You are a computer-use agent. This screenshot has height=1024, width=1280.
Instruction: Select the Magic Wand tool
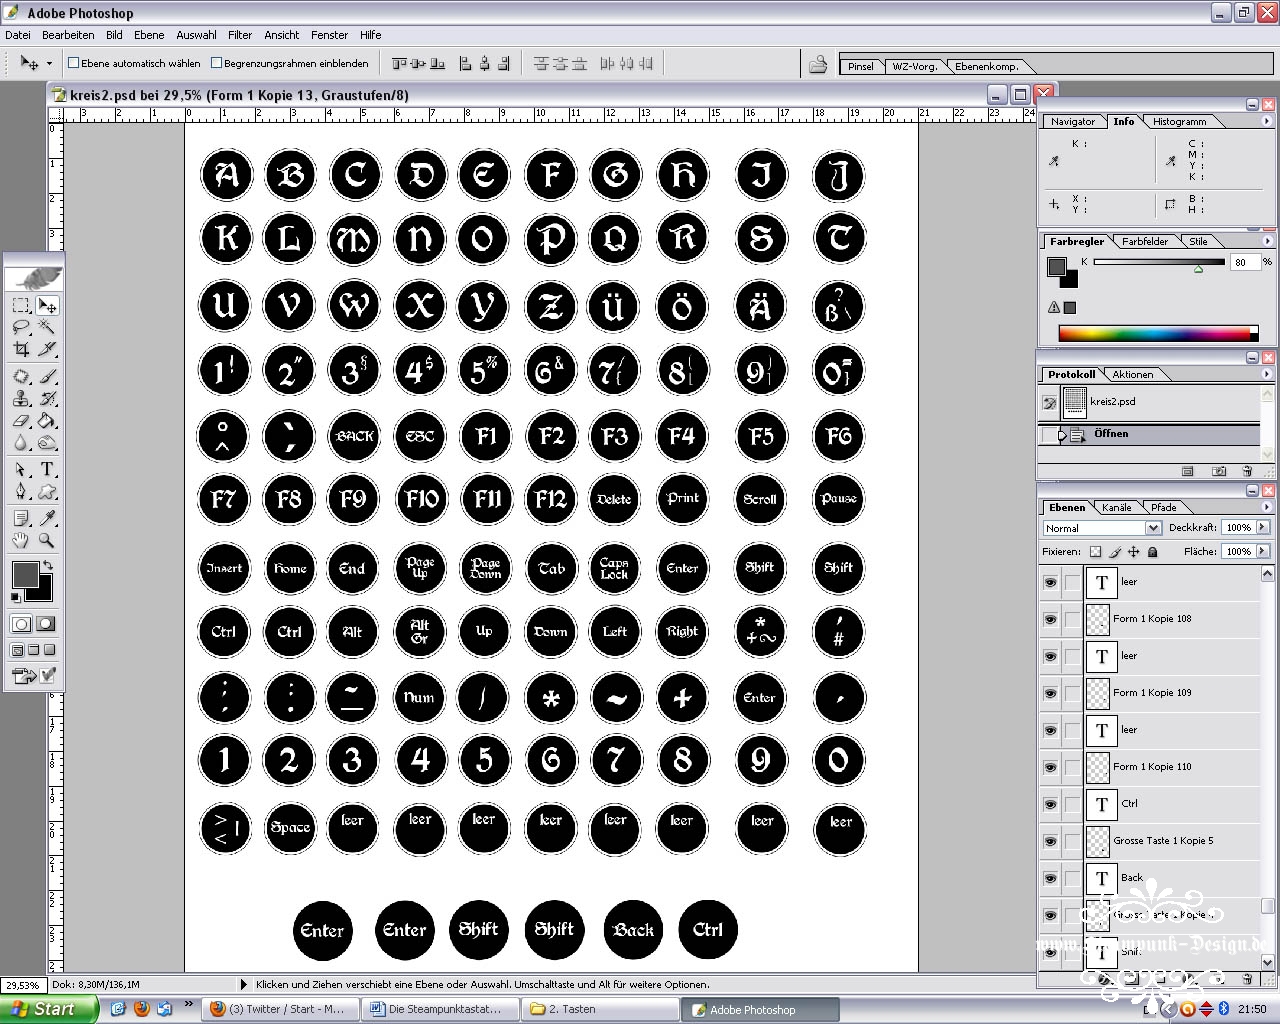(x=46, y=327)
